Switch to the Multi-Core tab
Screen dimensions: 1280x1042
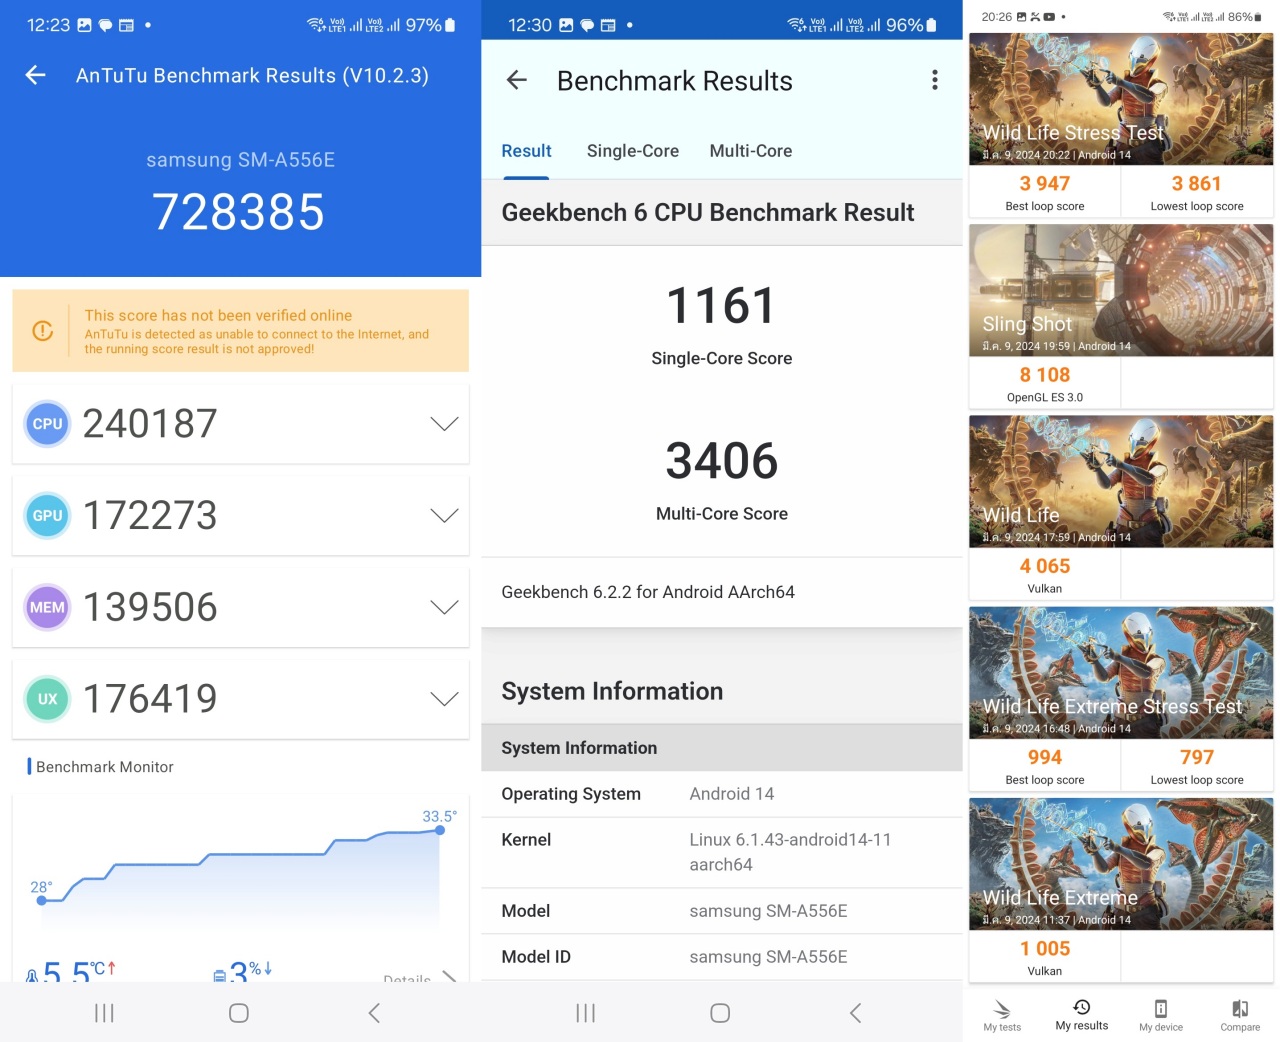point(751,151)
